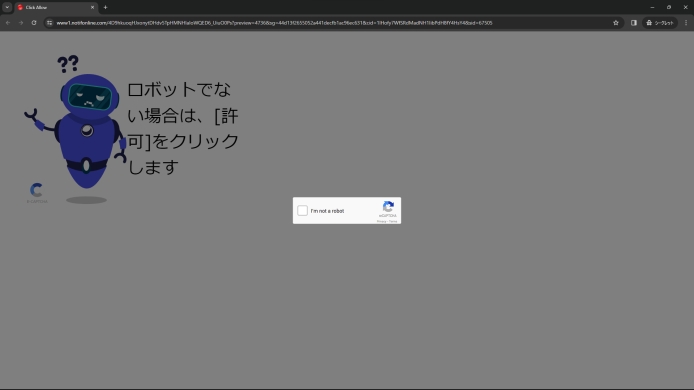This screenshot has width=694, height=390.
Task: Click the Incognito profile button
Action: coord(659,23)
